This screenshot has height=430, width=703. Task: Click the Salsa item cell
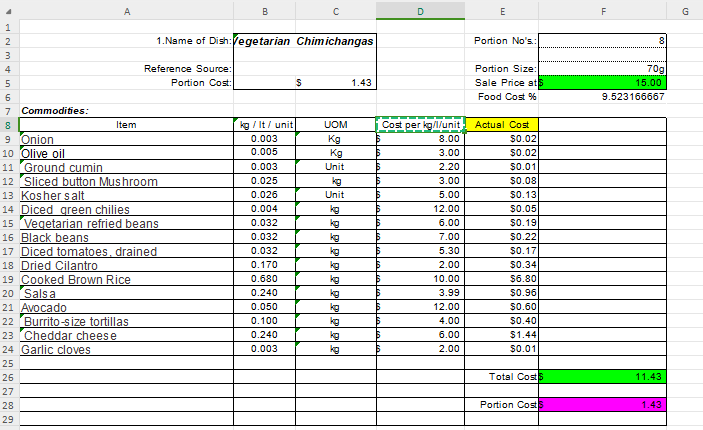pyautogui.click(x=126, y=293)
